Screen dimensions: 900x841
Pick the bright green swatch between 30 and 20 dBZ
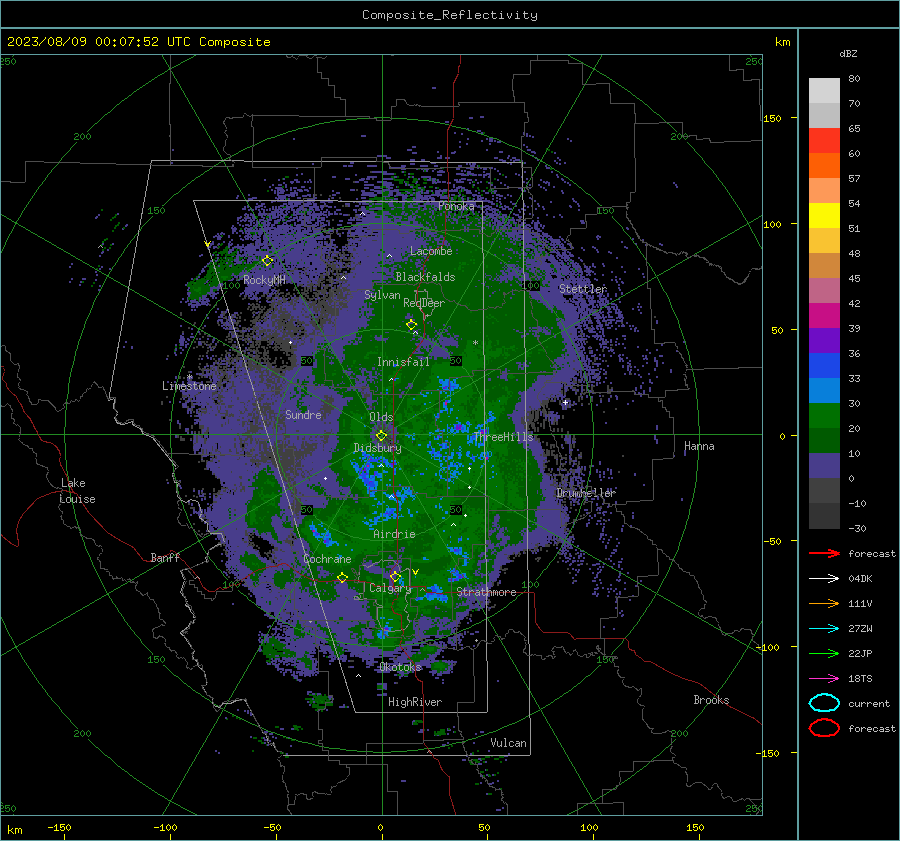coord(824,416)
